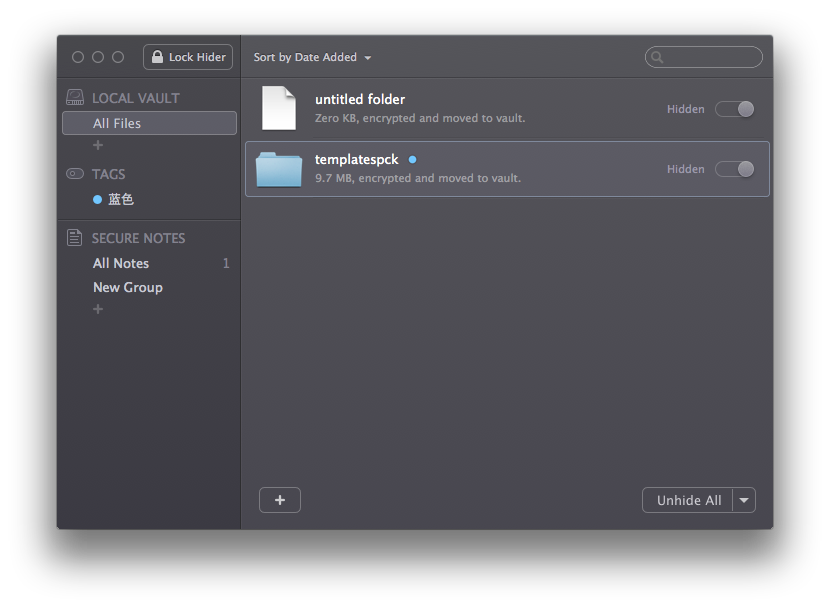Click the blue tag dot next to templatespck
The image size is (830, 608).
coord(412,159)
